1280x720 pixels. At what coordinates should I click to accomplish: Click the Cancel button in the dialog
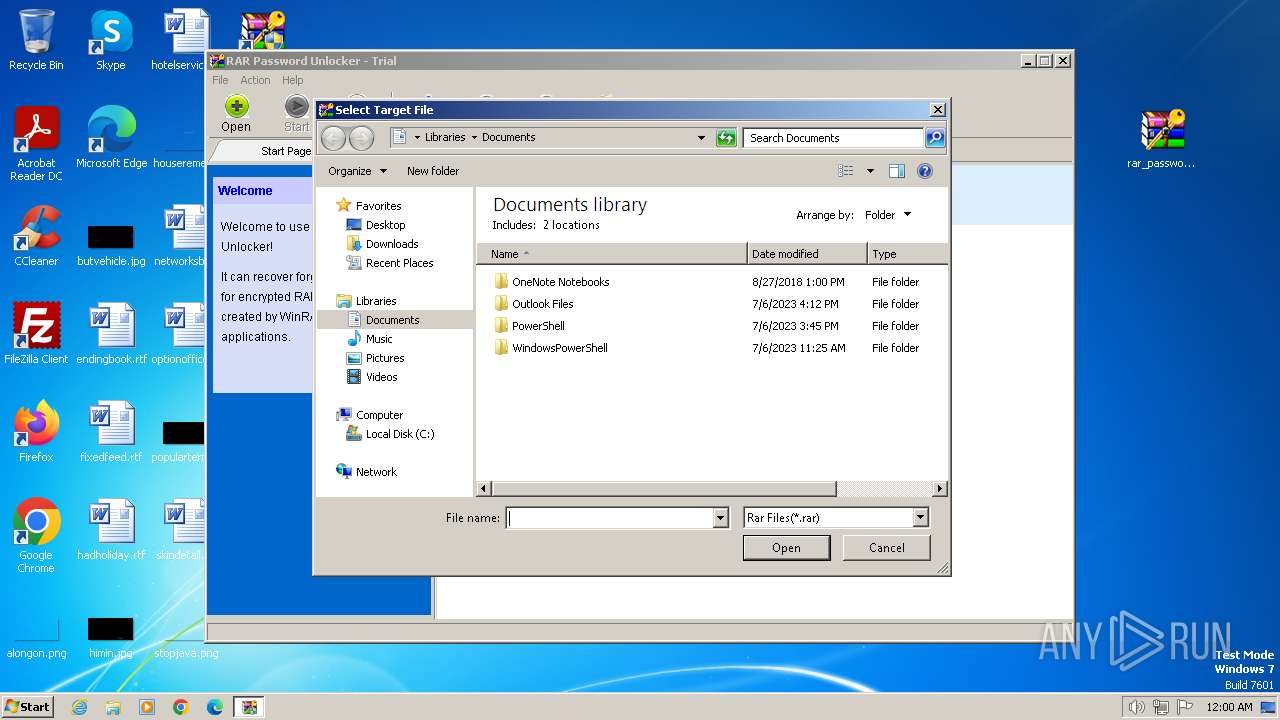coord(886,548)
